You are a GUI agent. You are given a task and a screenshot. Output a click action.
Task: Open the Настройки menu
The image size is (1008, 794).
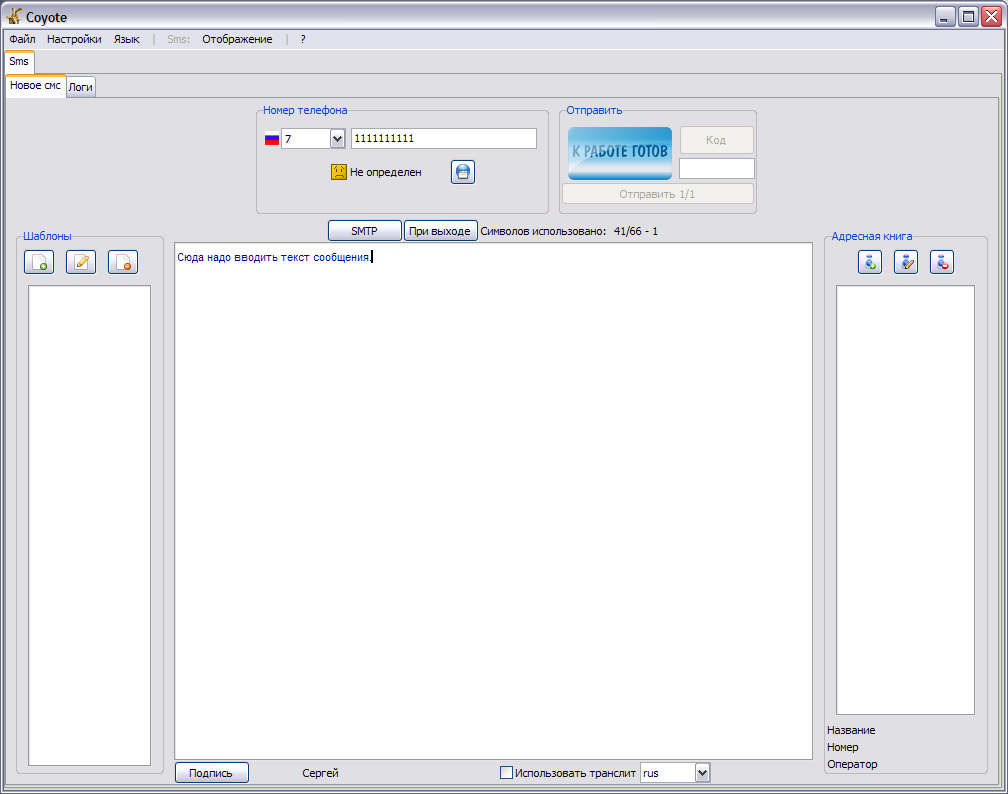[x=74, y=39]
